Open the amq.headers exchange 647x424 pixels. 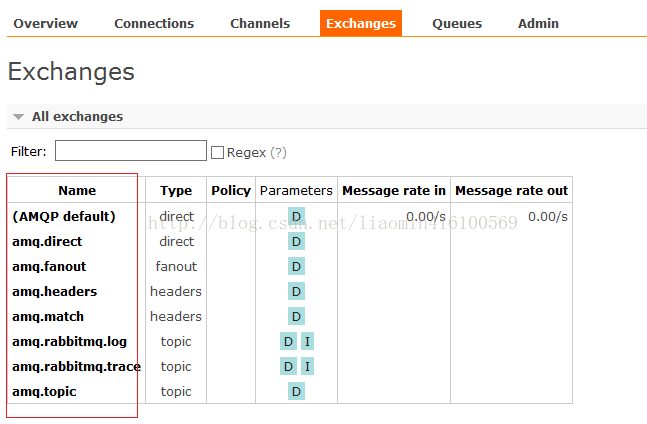coord(54,292)
